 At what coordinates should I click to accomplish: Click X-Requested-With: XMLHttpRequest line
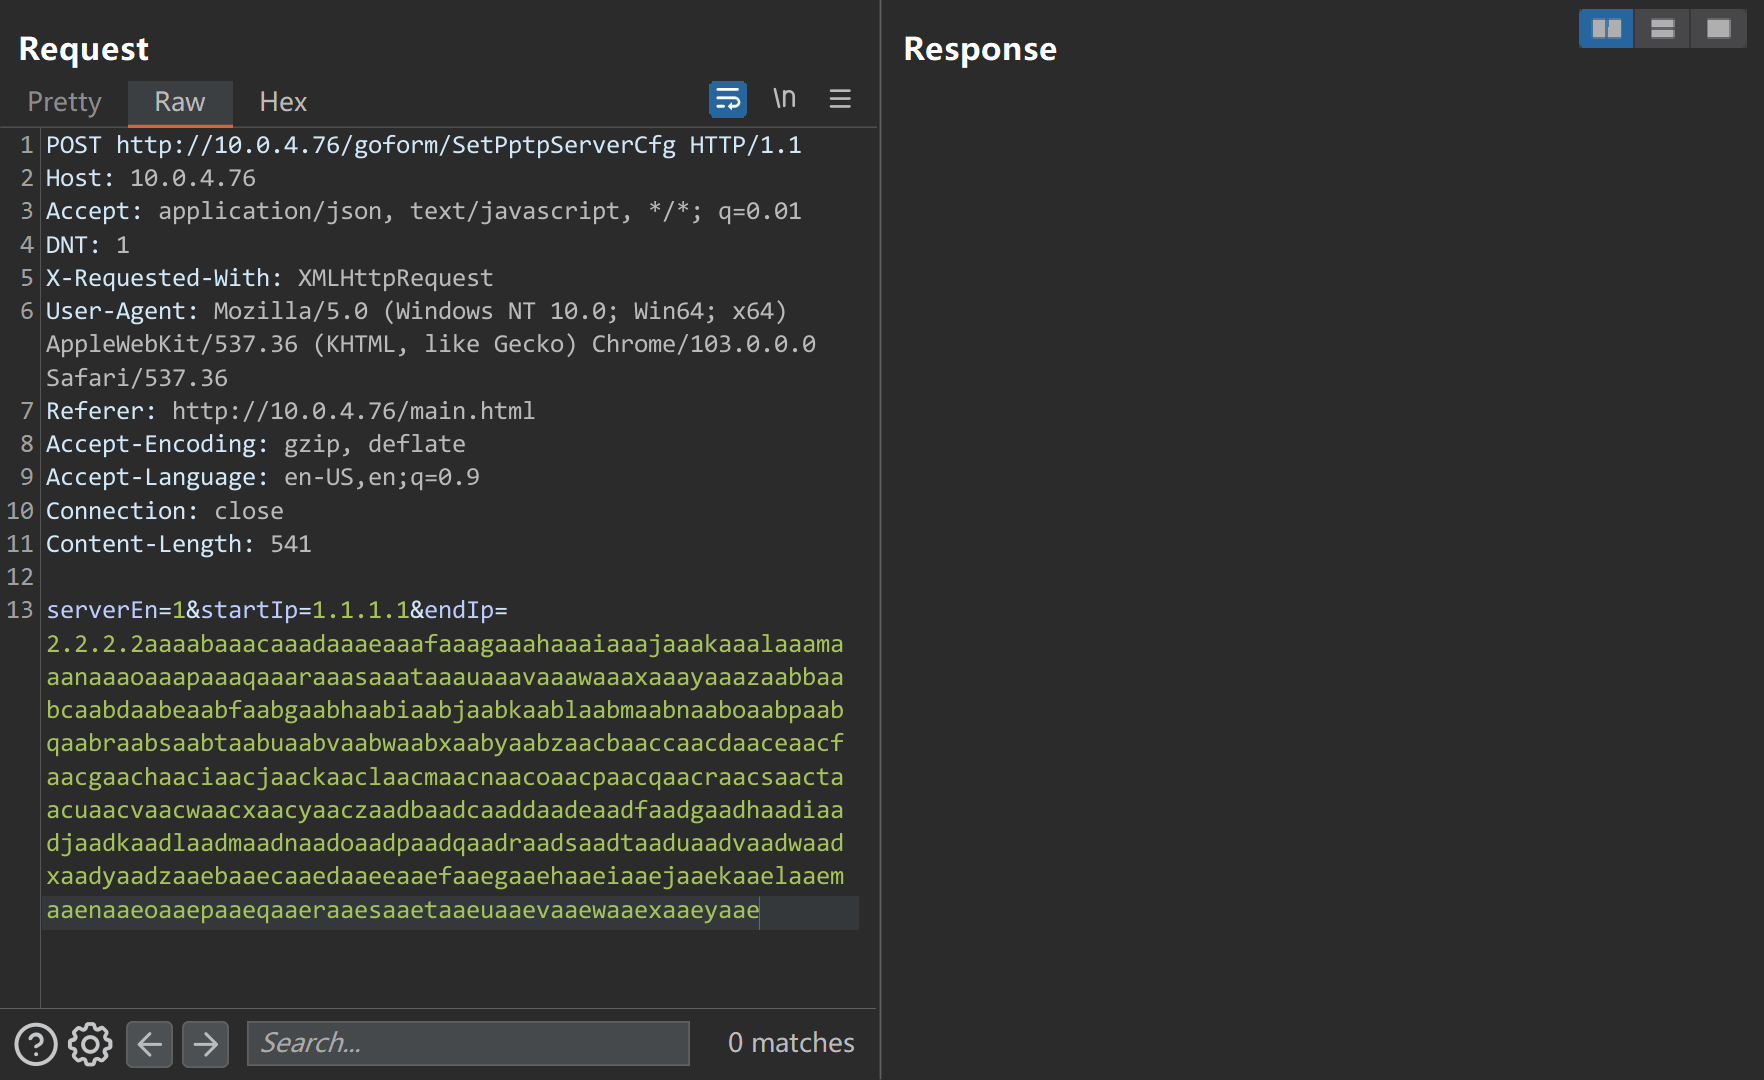(x=270, y=278)
